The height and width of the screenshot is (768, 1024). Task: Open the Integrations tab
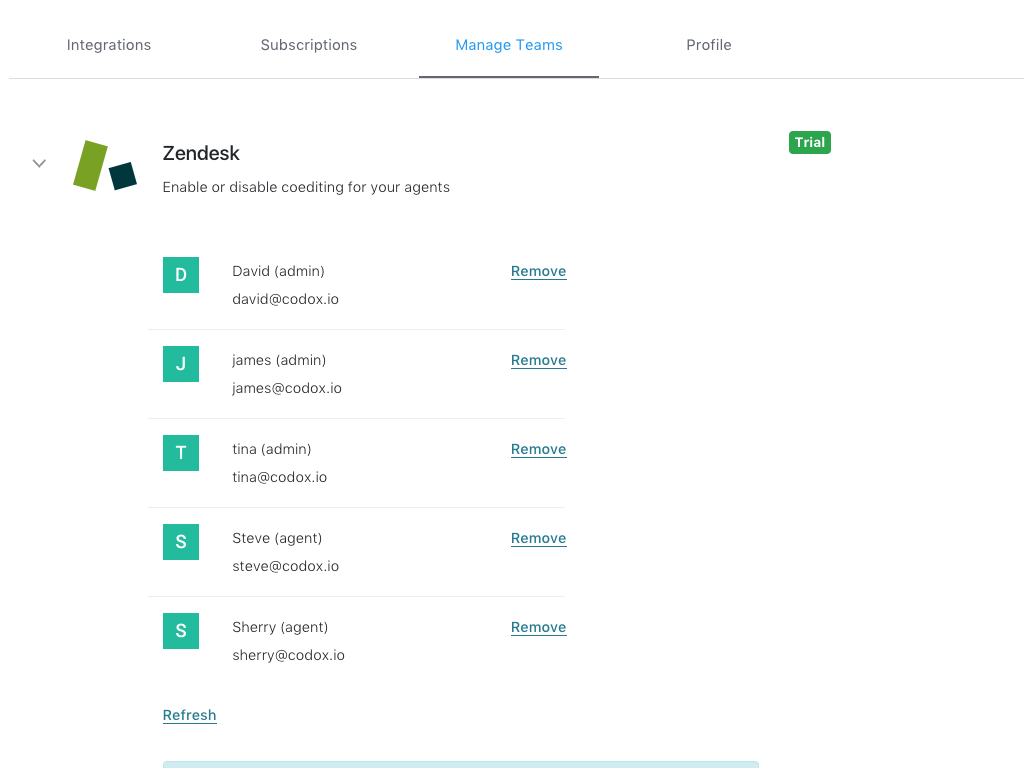[x=109, y=45]
